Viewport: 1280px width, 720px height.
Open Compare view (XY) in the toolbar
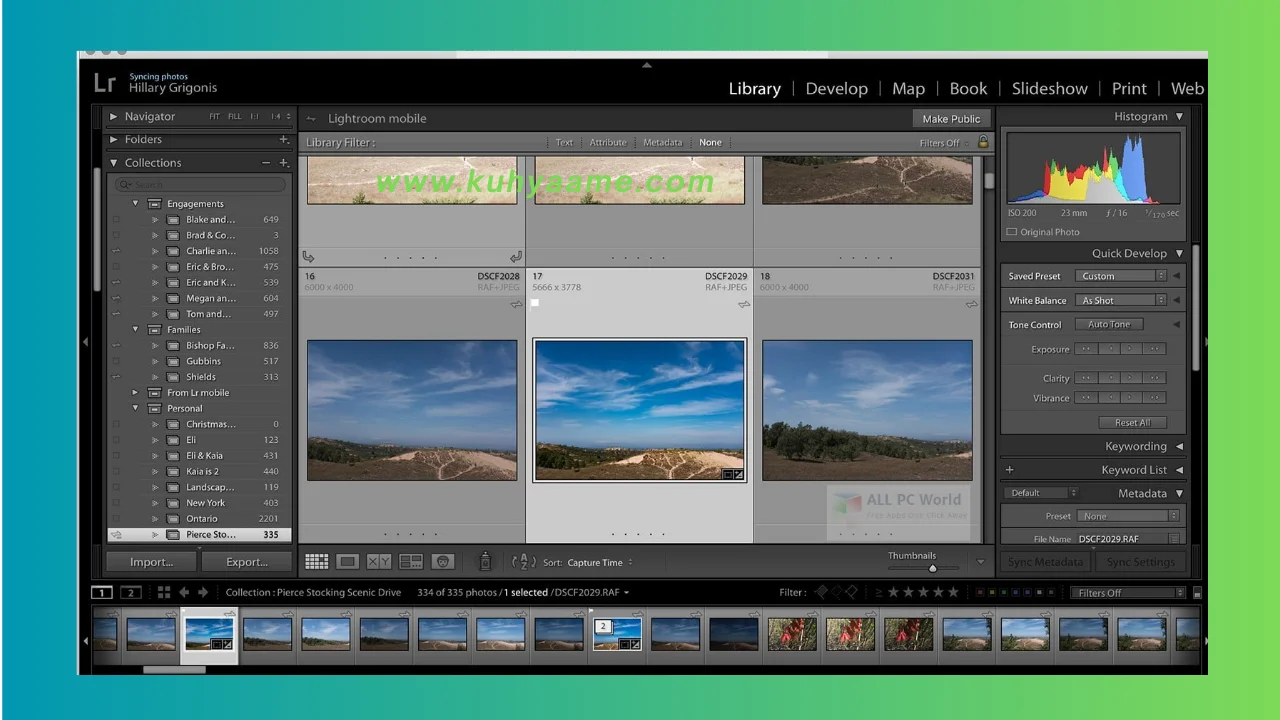379,562
